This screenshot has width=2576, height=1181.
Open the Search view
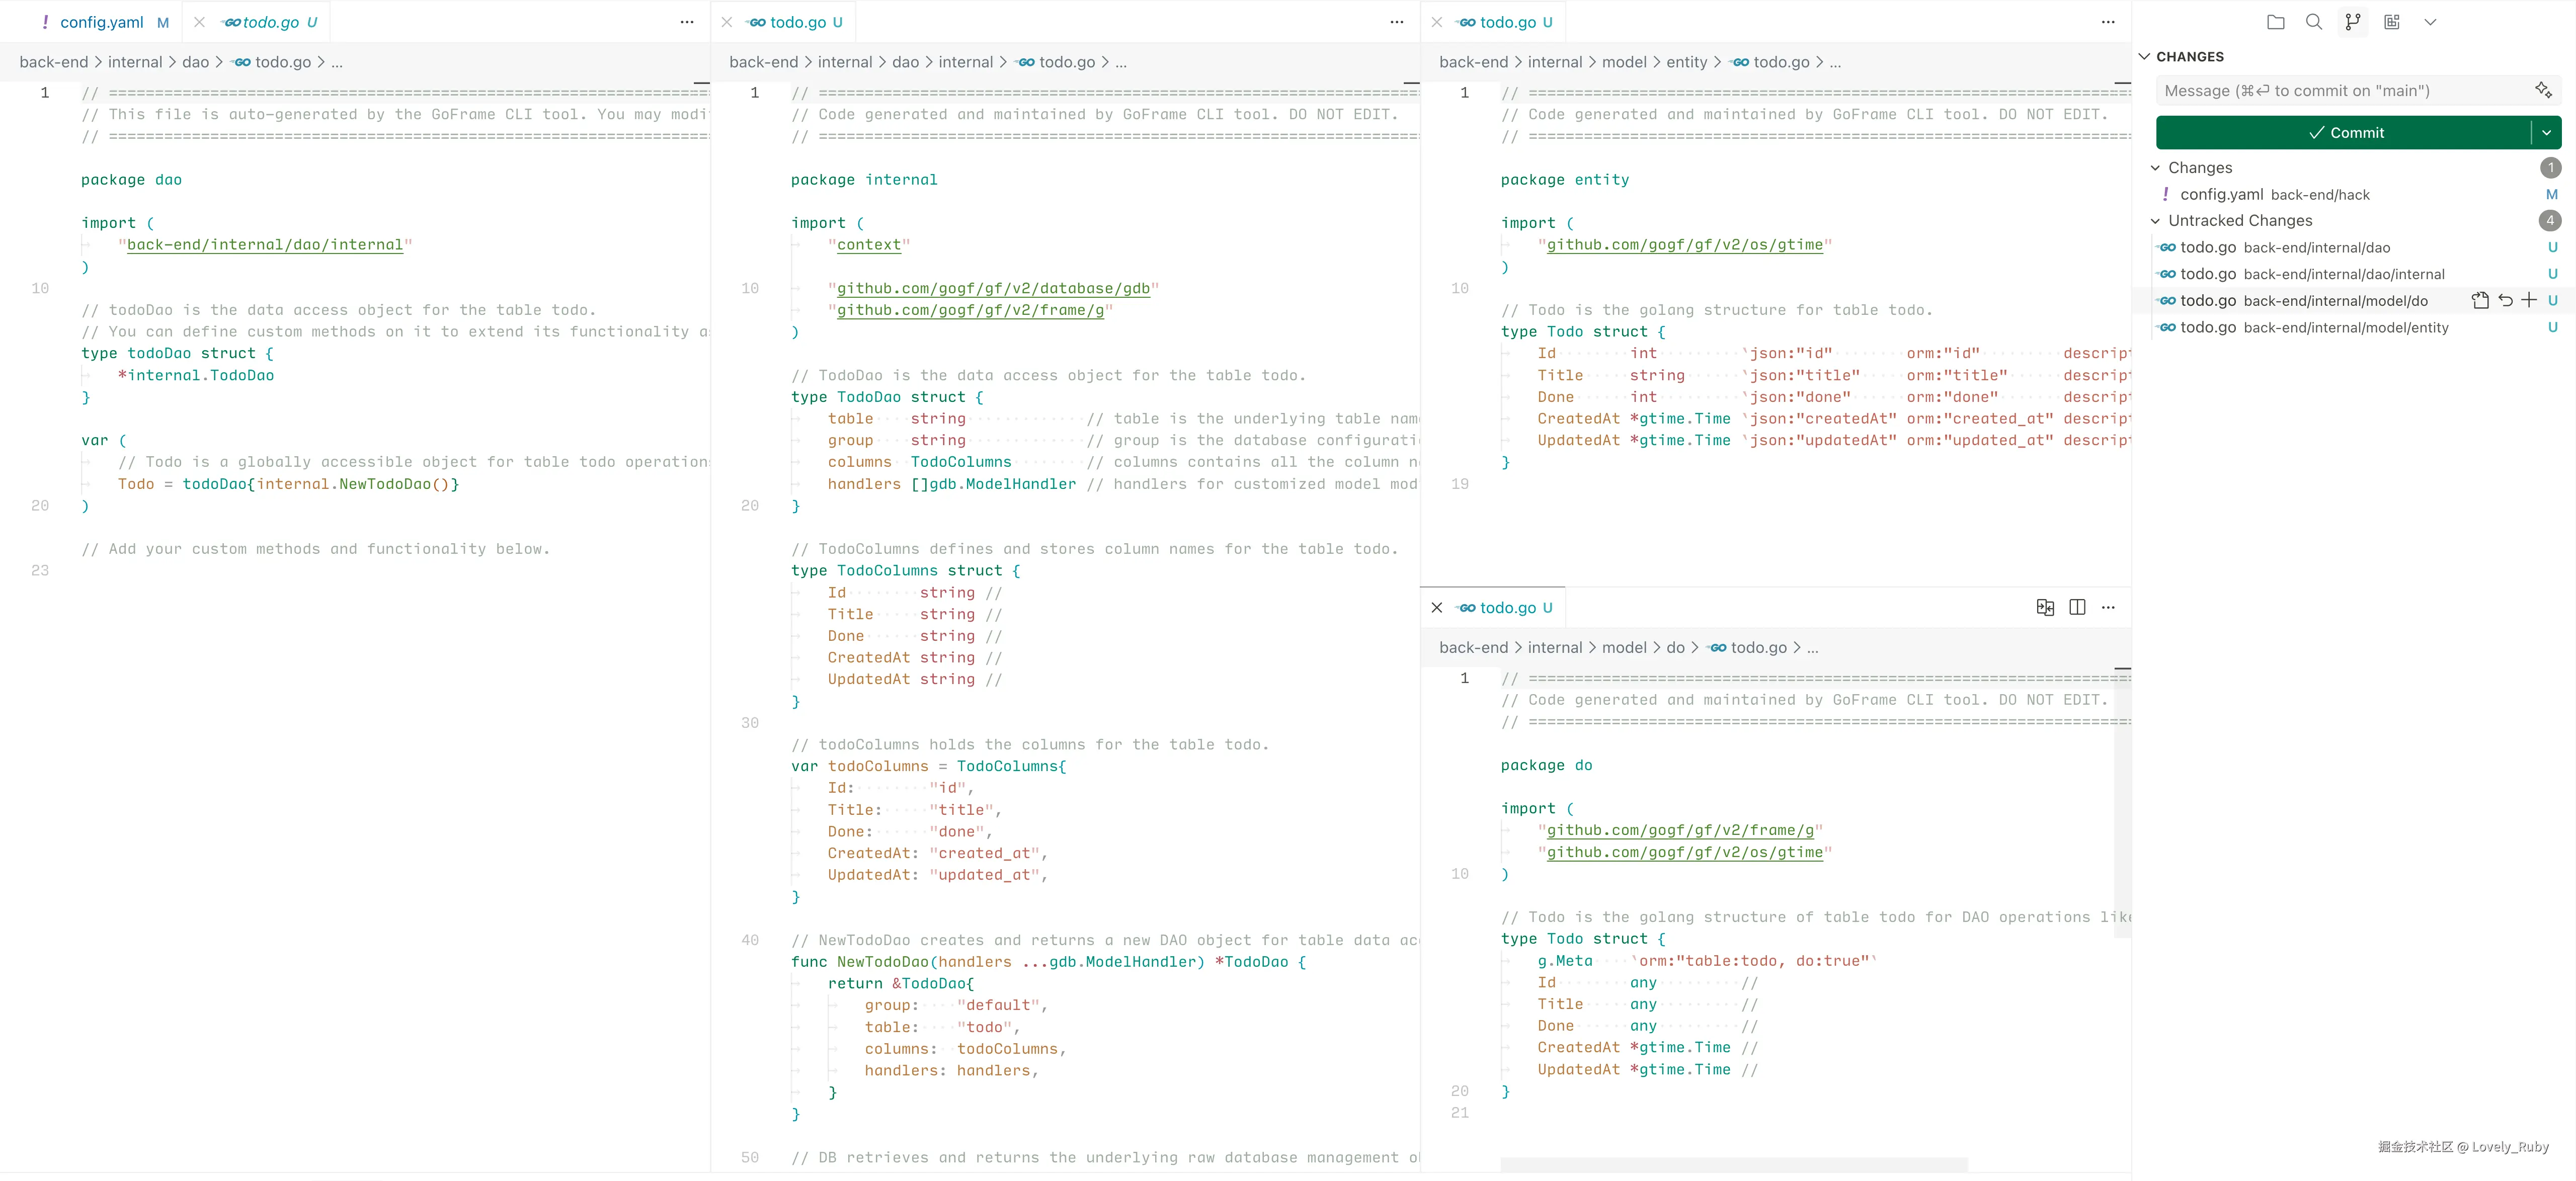click(2313, 22)
